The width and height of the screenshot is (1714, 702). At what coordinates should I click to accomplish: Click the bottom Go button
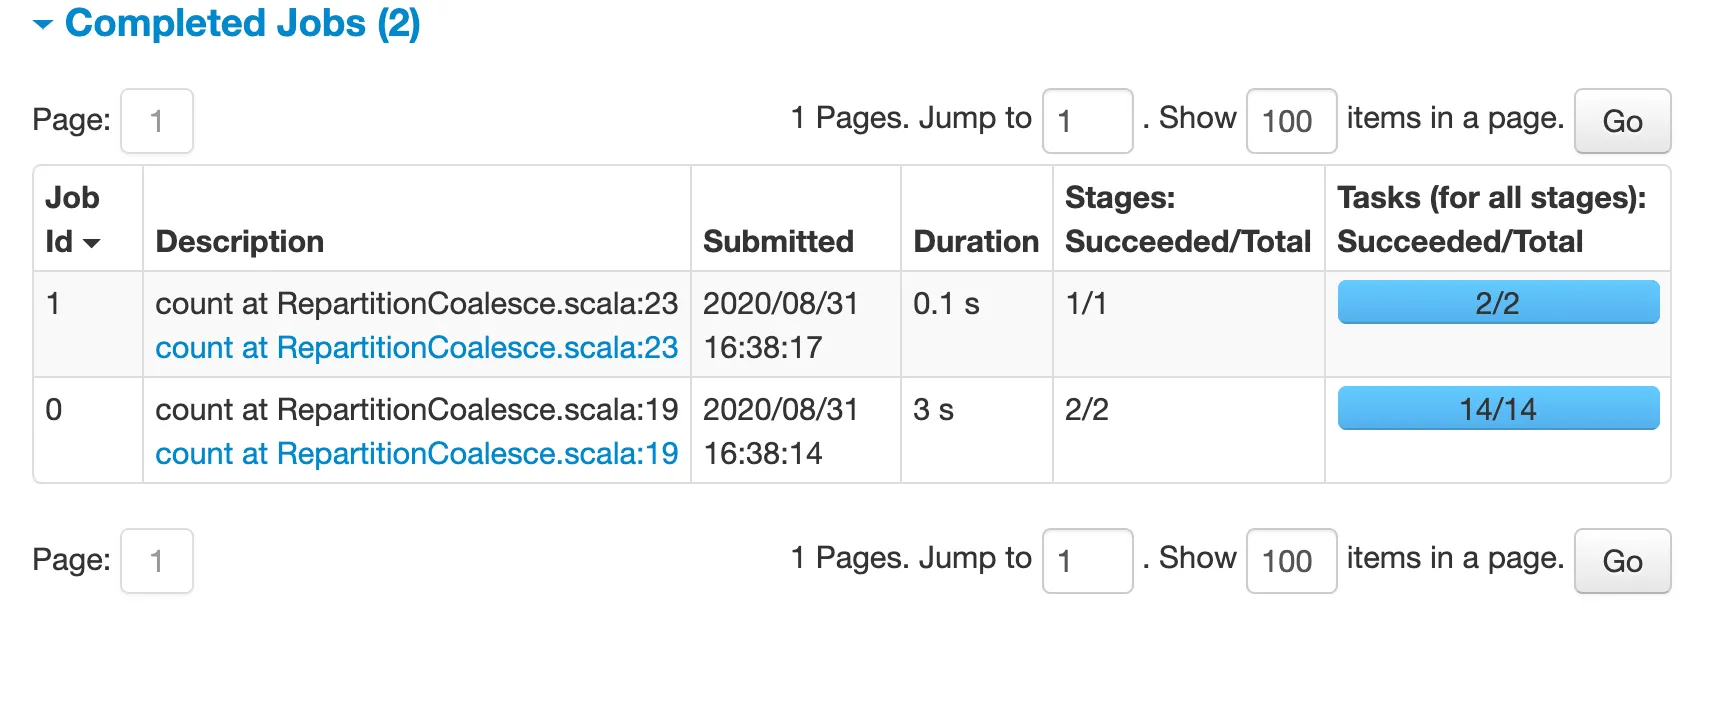click(1622, 561)
